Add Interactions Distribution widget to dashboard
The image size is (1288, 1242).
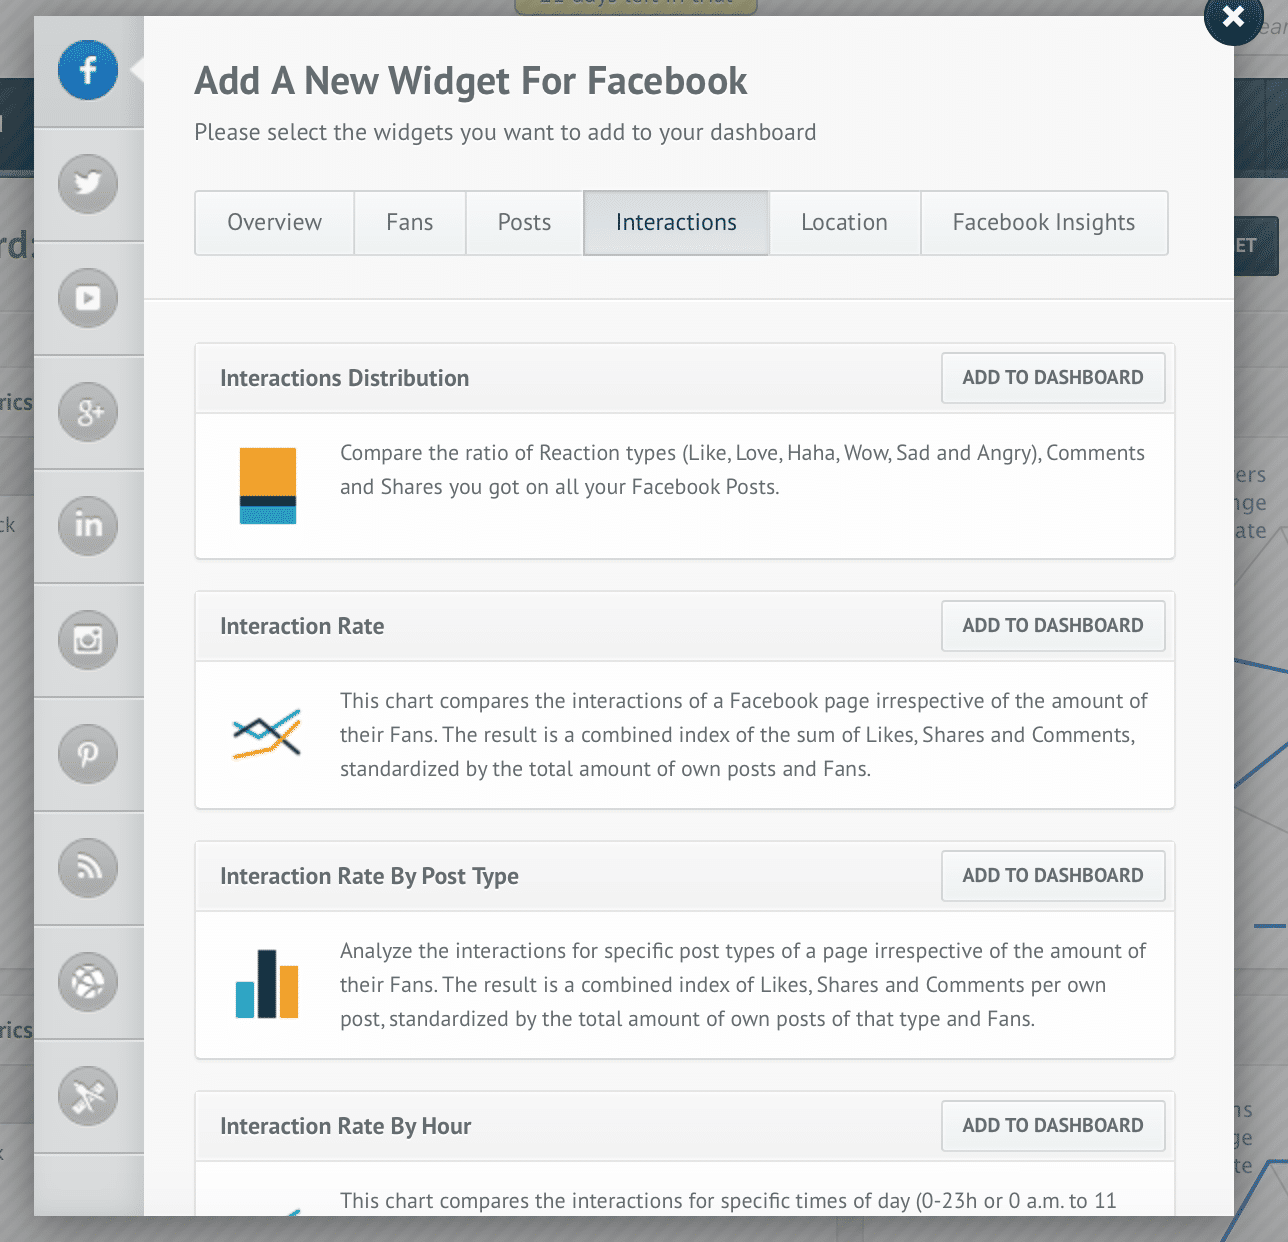[x=1053, y=378]
